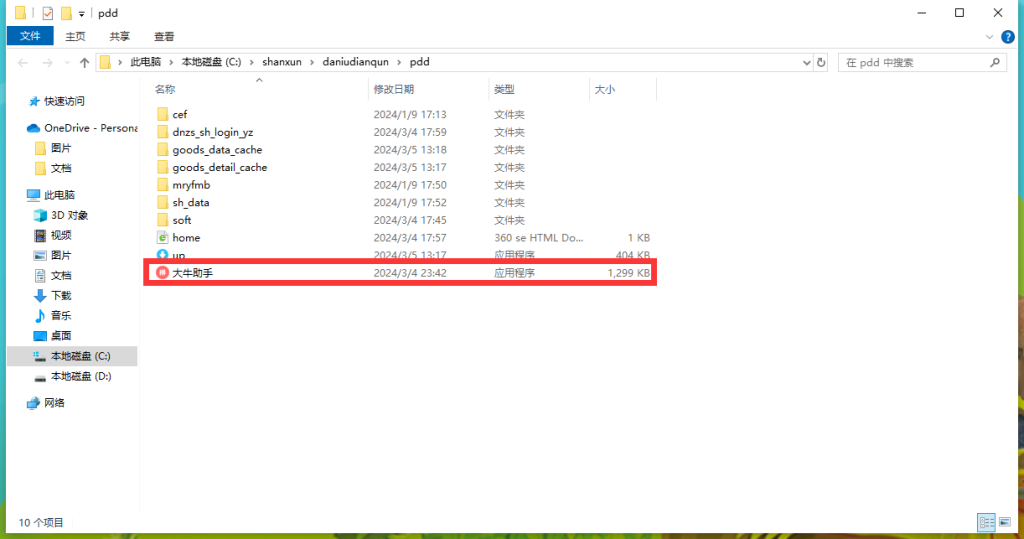The width and height of the screenshot is (1024, 539).
Task: Click the 1,299 KB size cell
Action: pos(628,273)
